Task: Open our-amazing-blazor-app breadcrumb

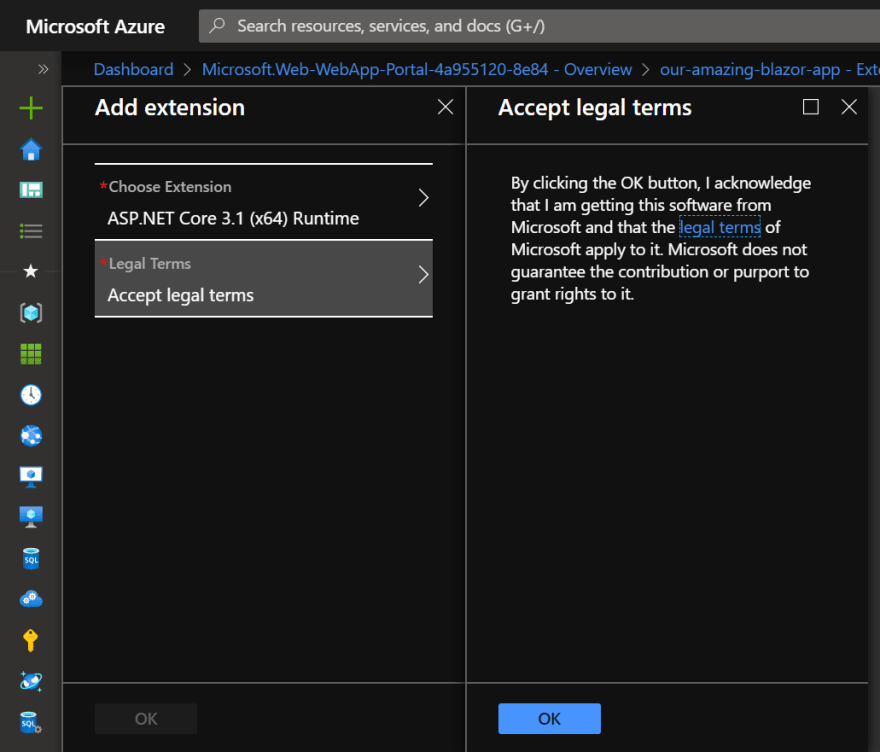Action: [769, 69]
